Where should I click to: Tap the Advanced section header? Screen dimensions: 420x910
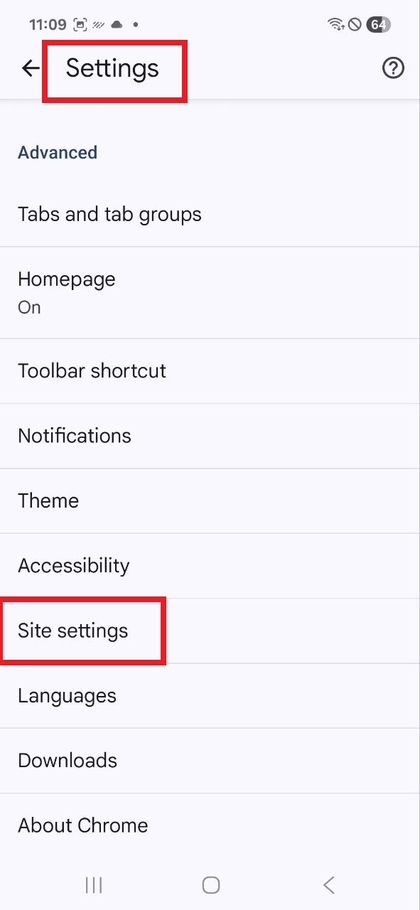coord(57,153)
